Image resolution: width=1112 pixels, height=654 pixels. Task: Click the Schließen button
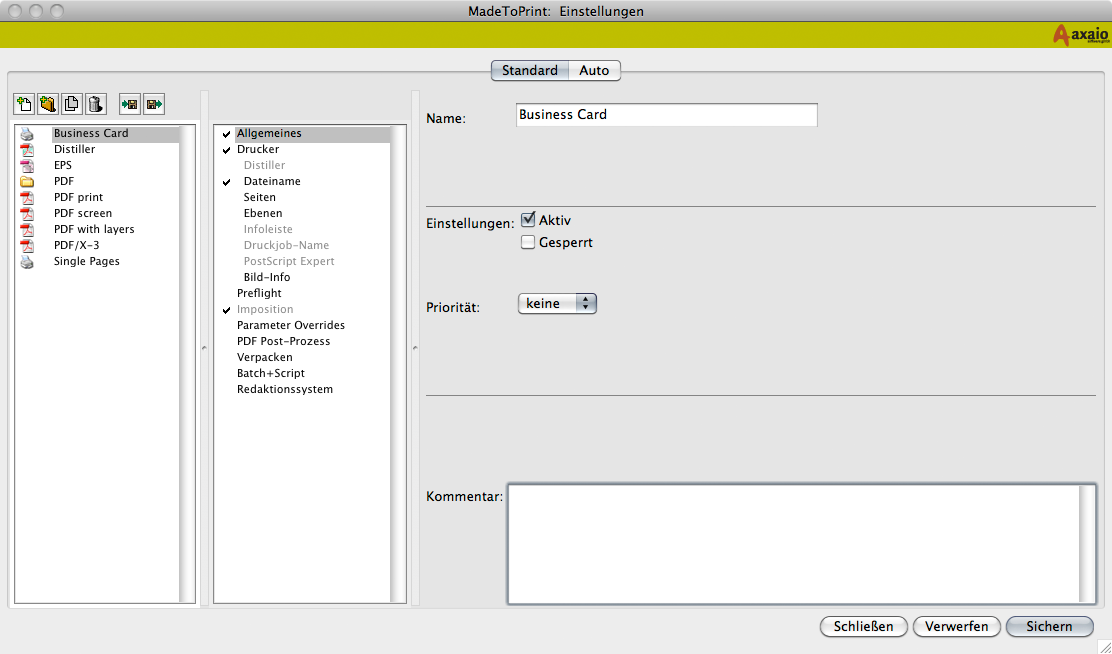point(863,626)
